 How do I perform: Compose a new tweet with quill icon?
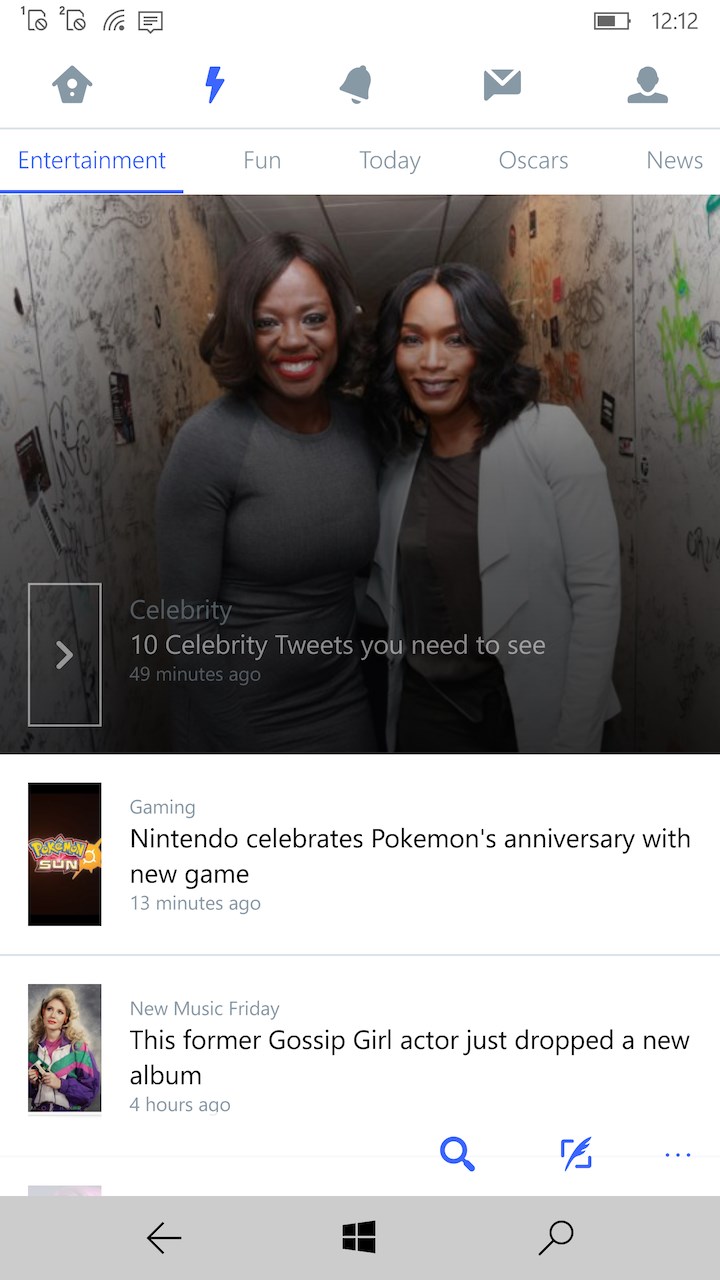coord(576,1154)
